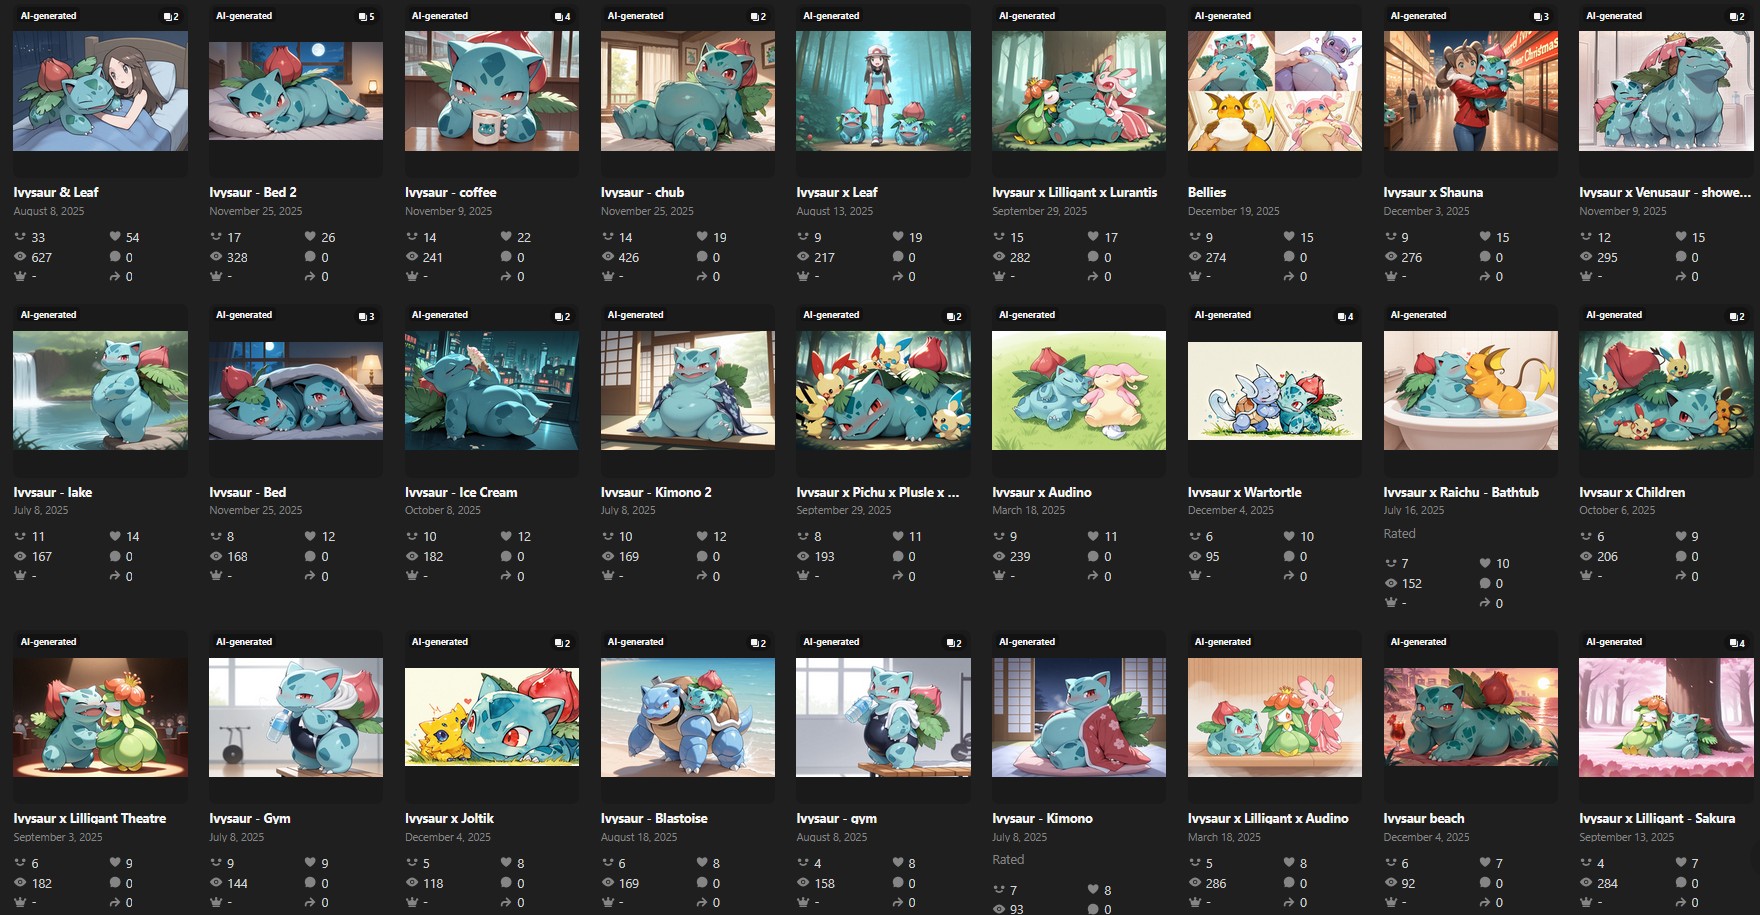The height and width of the screenshot is (915, 1760).
Task: Open the 'Ivysaur x Pichu x Plusle x ...' title
Action: pyautogui.click(x=878, y=492)
